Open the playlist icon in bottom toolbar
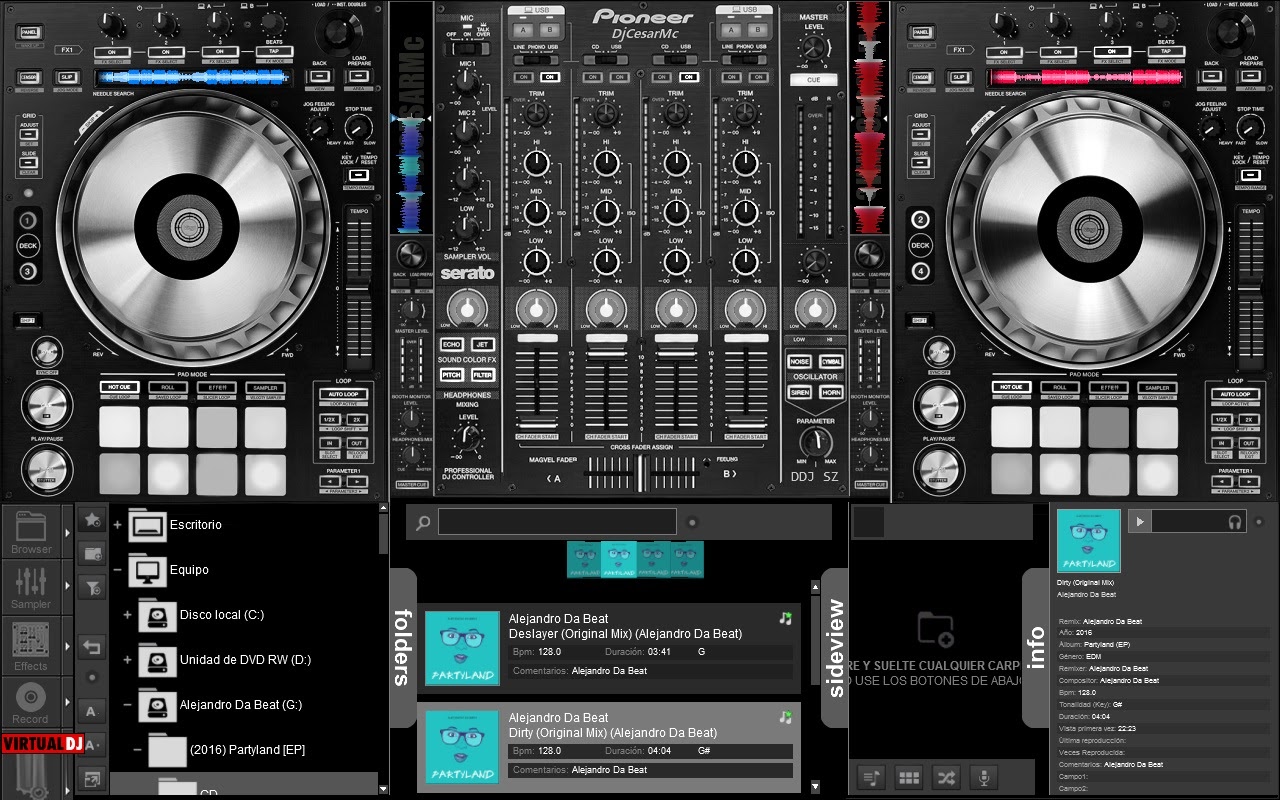 tap(871, 775)
